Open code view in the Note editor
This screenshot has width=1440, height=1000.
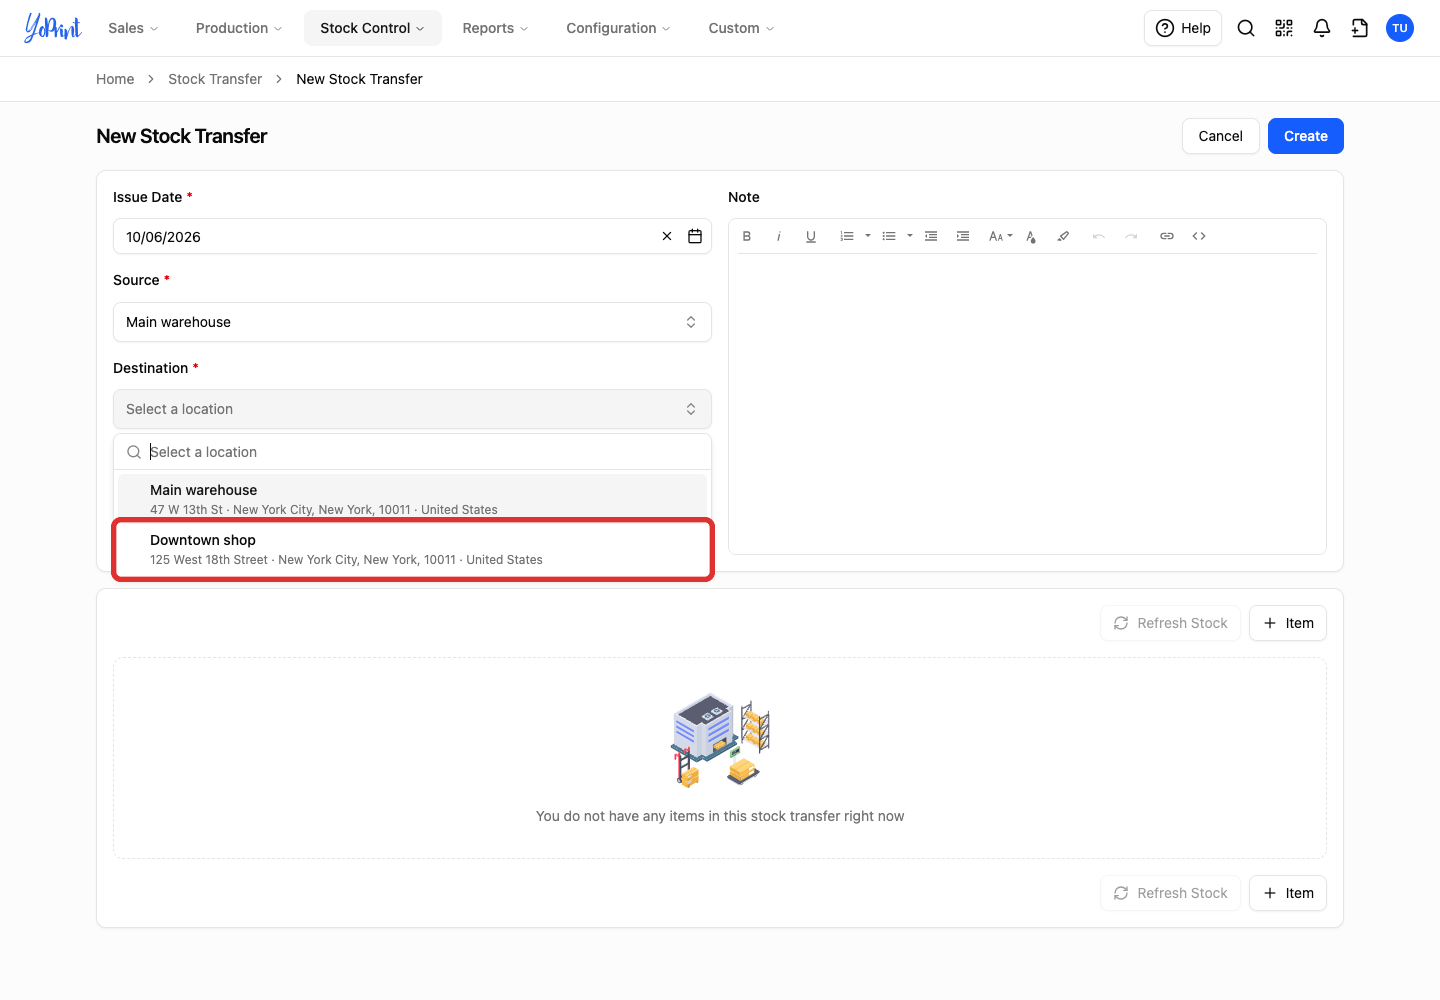1199,236
